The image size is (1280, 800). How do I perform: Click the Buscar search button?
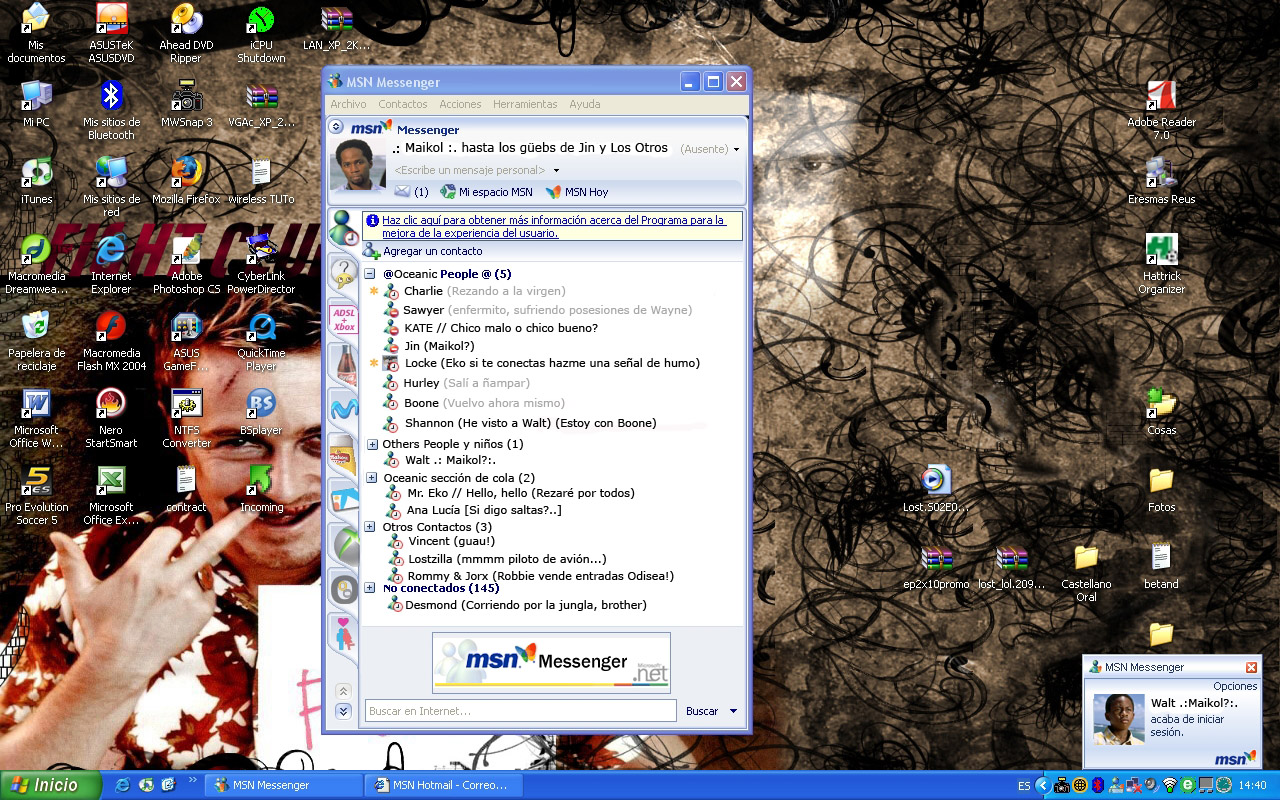702,711
